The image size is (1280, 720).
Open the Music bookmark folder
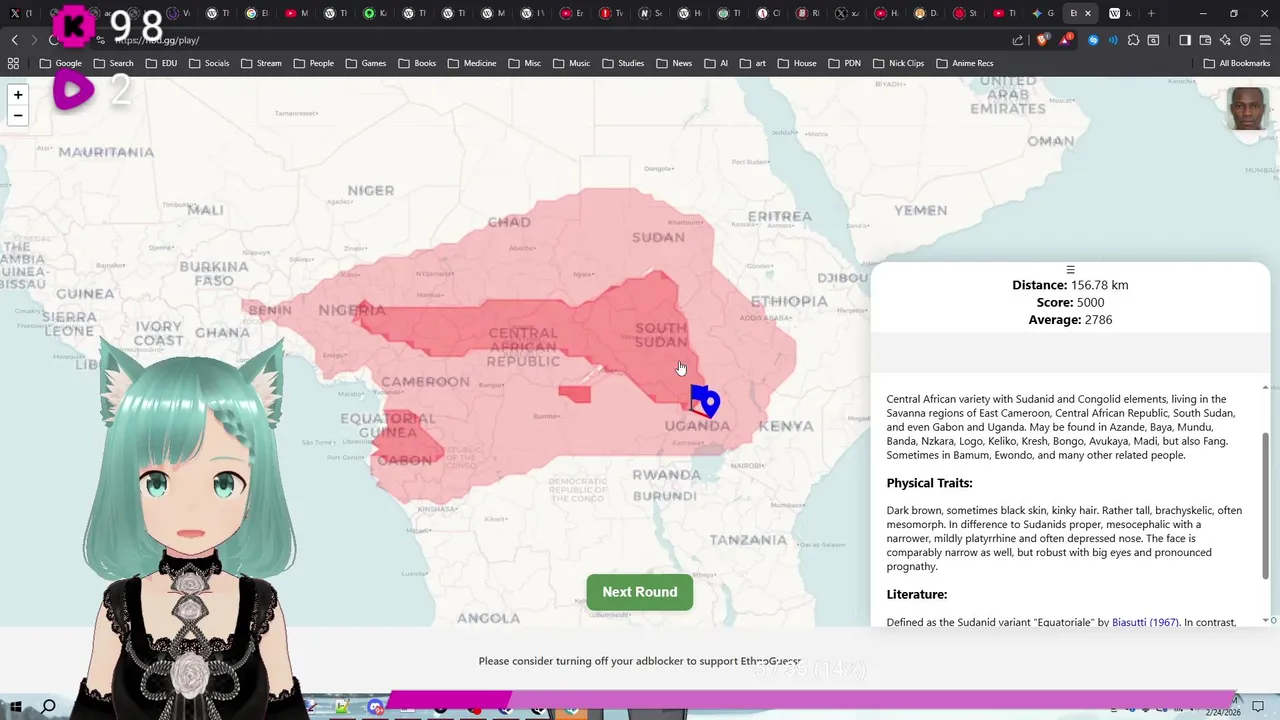pyautogui.click(x=571, y=63)
